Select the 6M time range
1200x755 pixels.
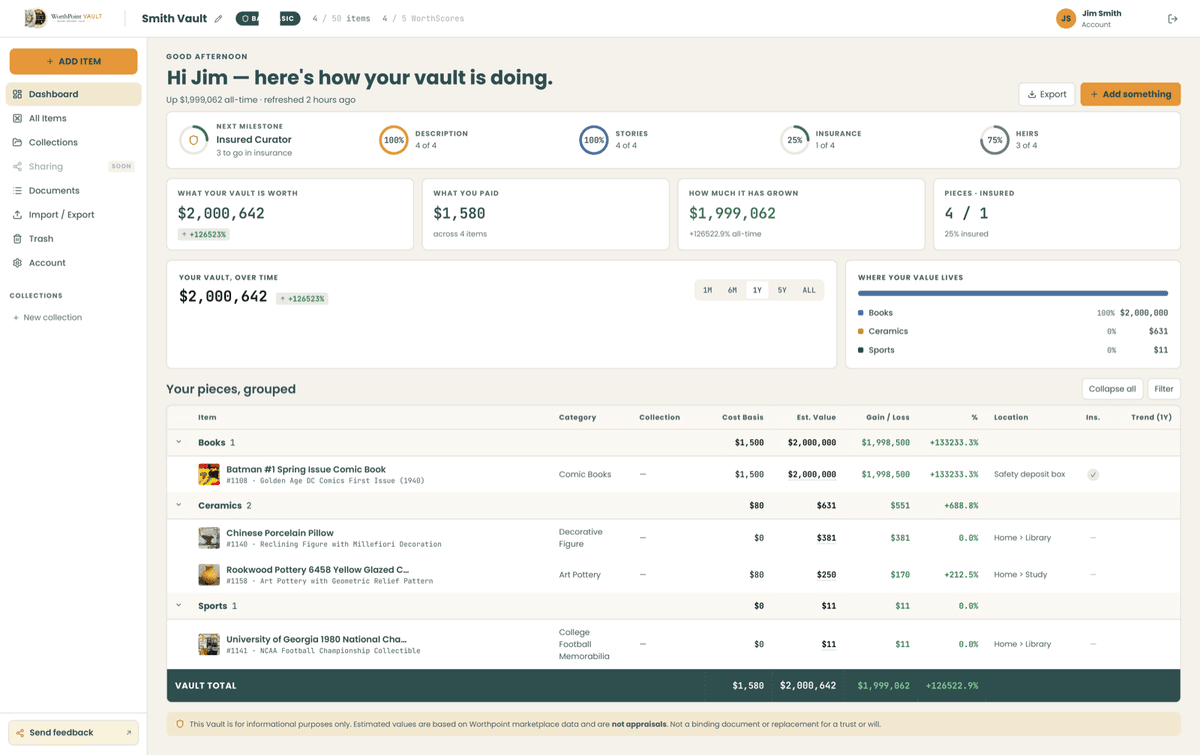[x=732, y=290]
